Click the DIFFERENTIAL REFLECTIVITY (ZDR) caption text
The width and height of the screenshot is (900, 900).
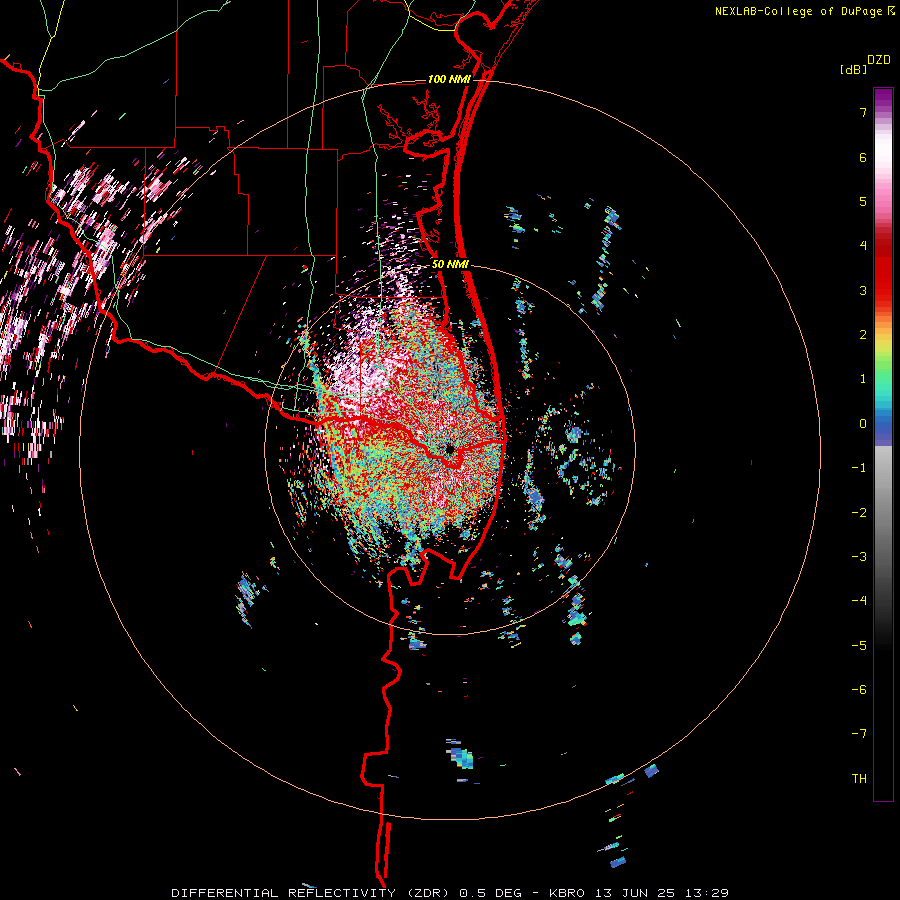pyautogui.click(x=312, y=893)
